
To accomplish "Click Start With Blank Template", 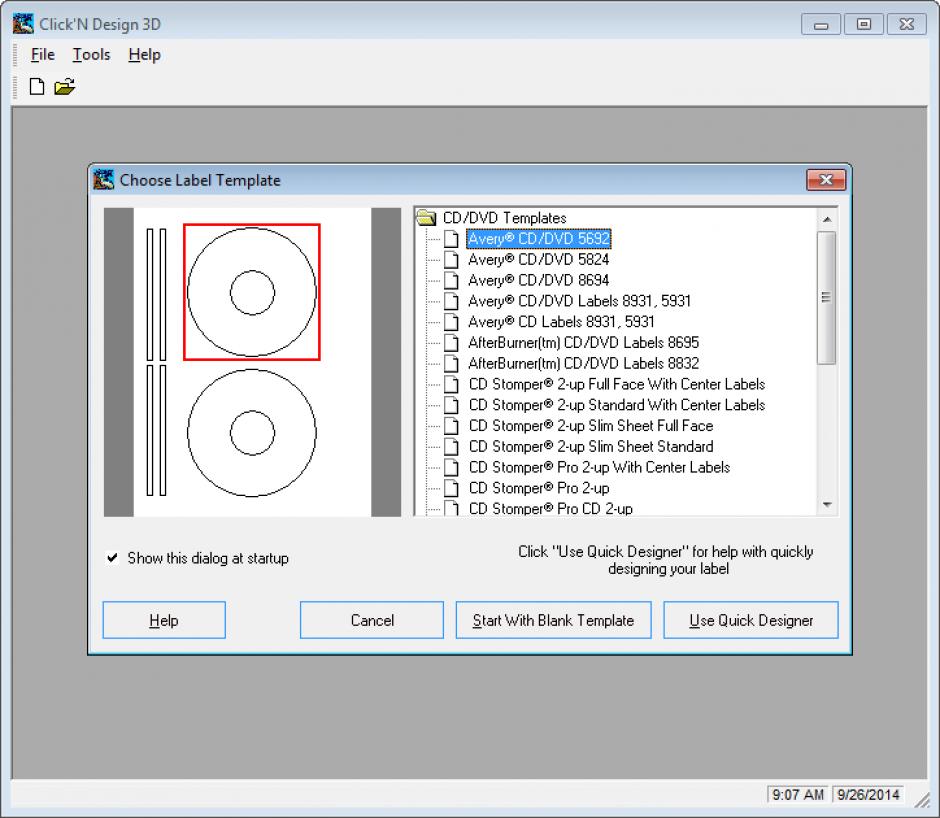I will pos(553,620).
